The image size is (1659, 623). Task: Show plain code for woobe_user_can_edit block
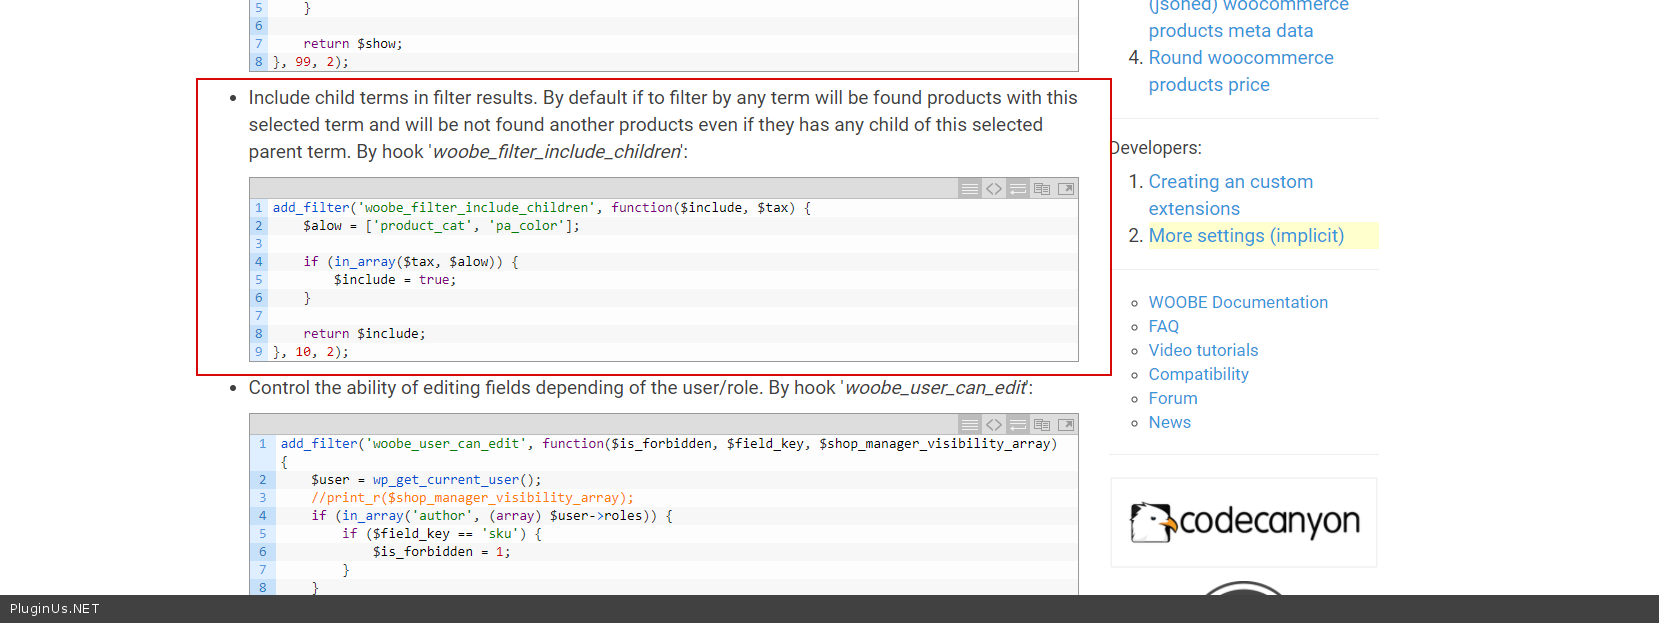pyautogui.click(x=993, y=425)
